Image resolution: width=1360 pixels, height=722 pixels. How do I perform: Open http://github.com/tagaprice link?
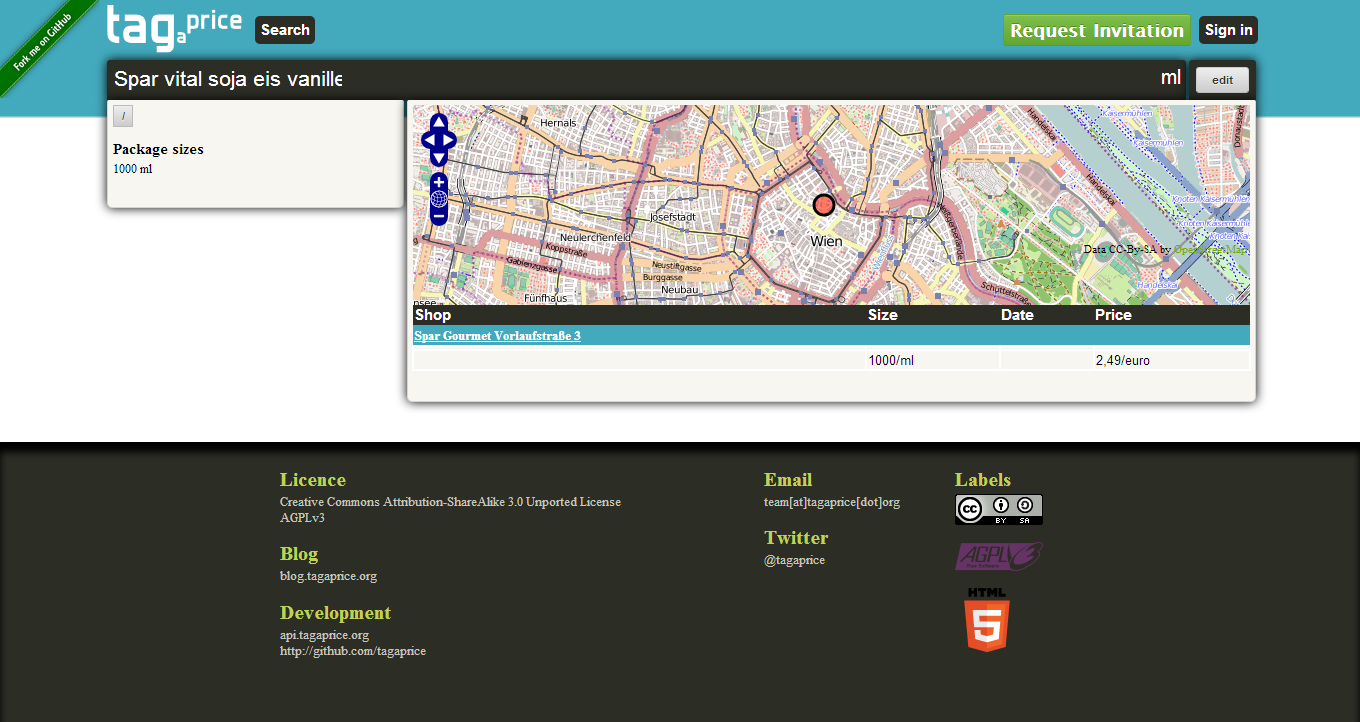pyautogui.click(x=353, y=651)
